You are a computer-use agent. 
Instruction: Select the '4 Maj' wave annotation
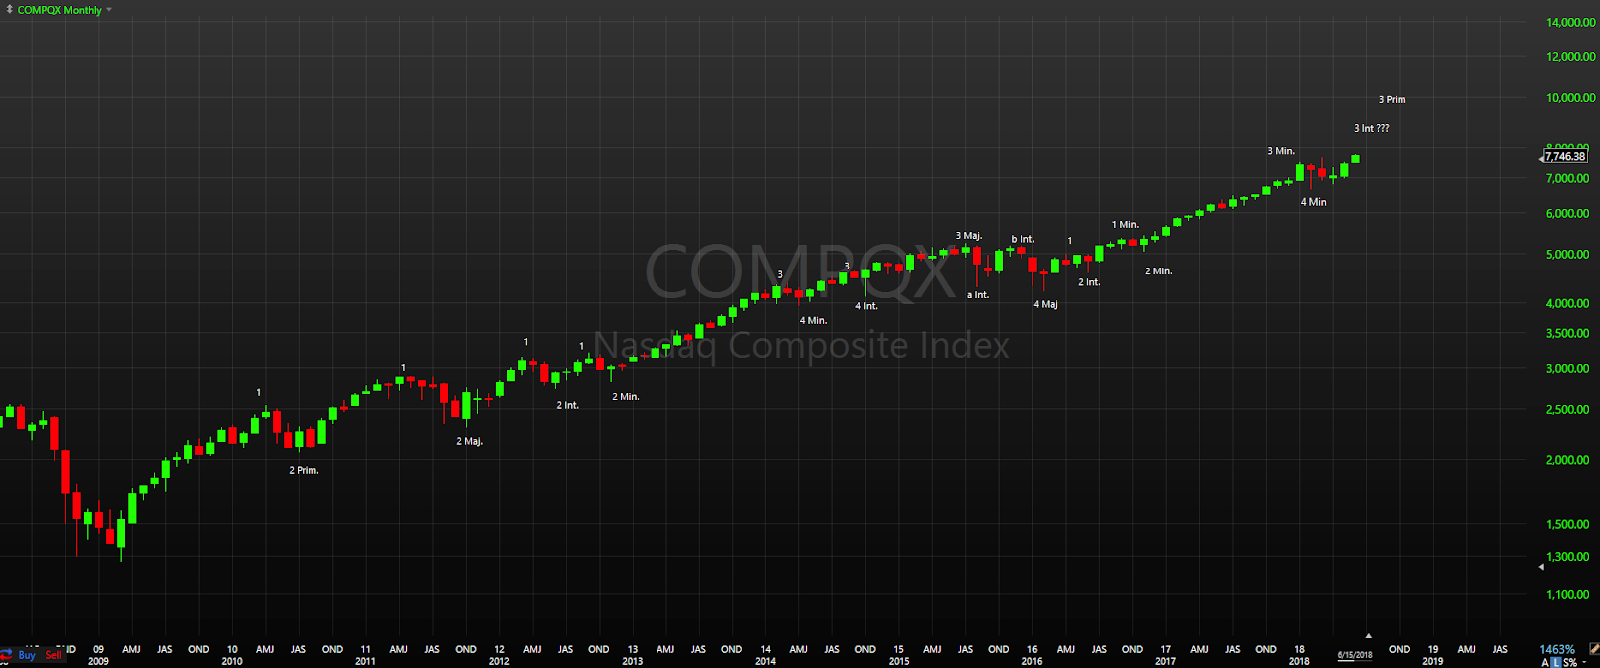1045,304
